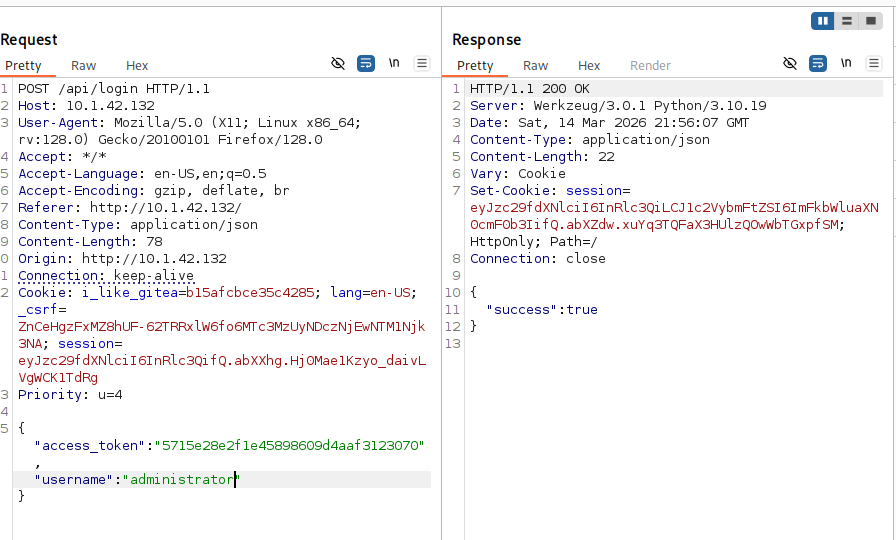896x540 pixels.
Task: Open the Request panel options menu
Action: click(x=422, y=64)
